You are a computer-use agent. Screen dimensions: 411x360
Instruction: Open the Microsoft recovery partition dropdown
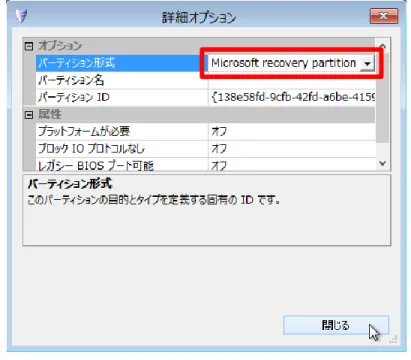coord(367,63)
